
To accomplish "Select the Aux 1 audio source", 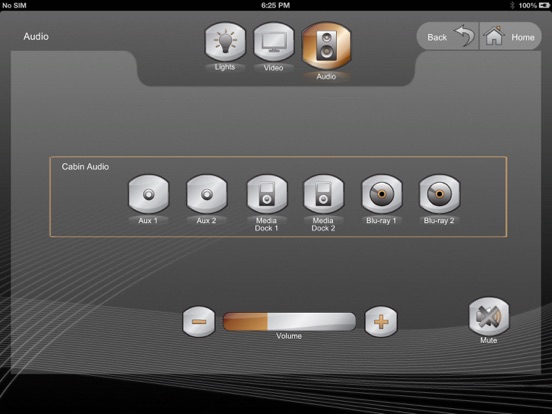I will [149, 194].
